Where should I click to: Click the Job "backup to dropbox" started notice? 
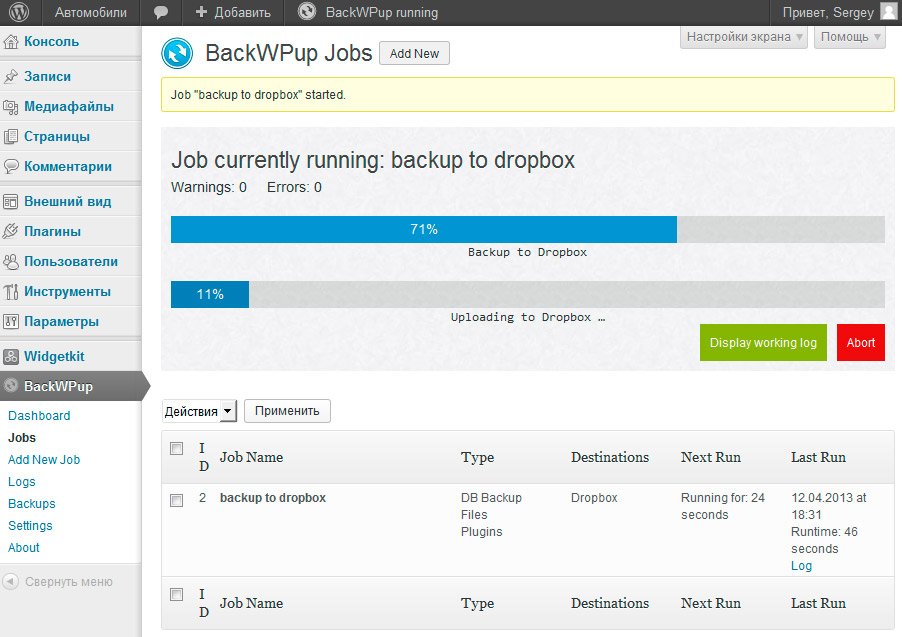click(528, 94)
